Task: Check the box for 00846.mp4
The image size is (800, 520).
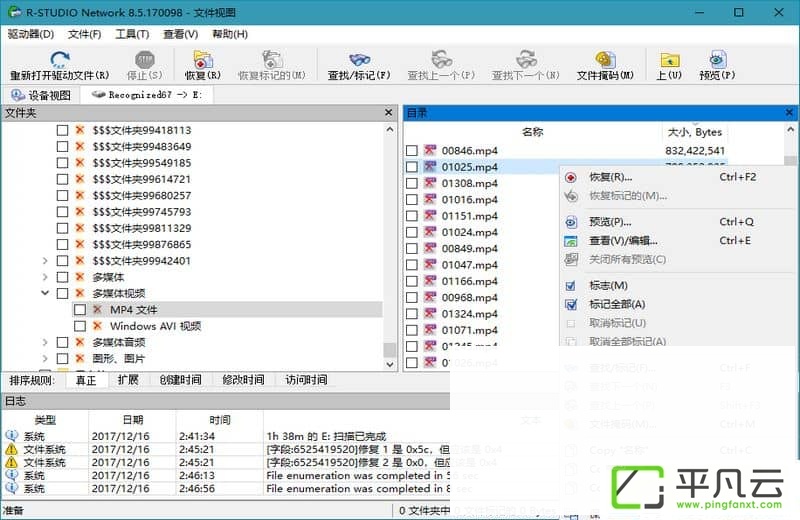Action: pyautogui.click(x=412, y=151)
